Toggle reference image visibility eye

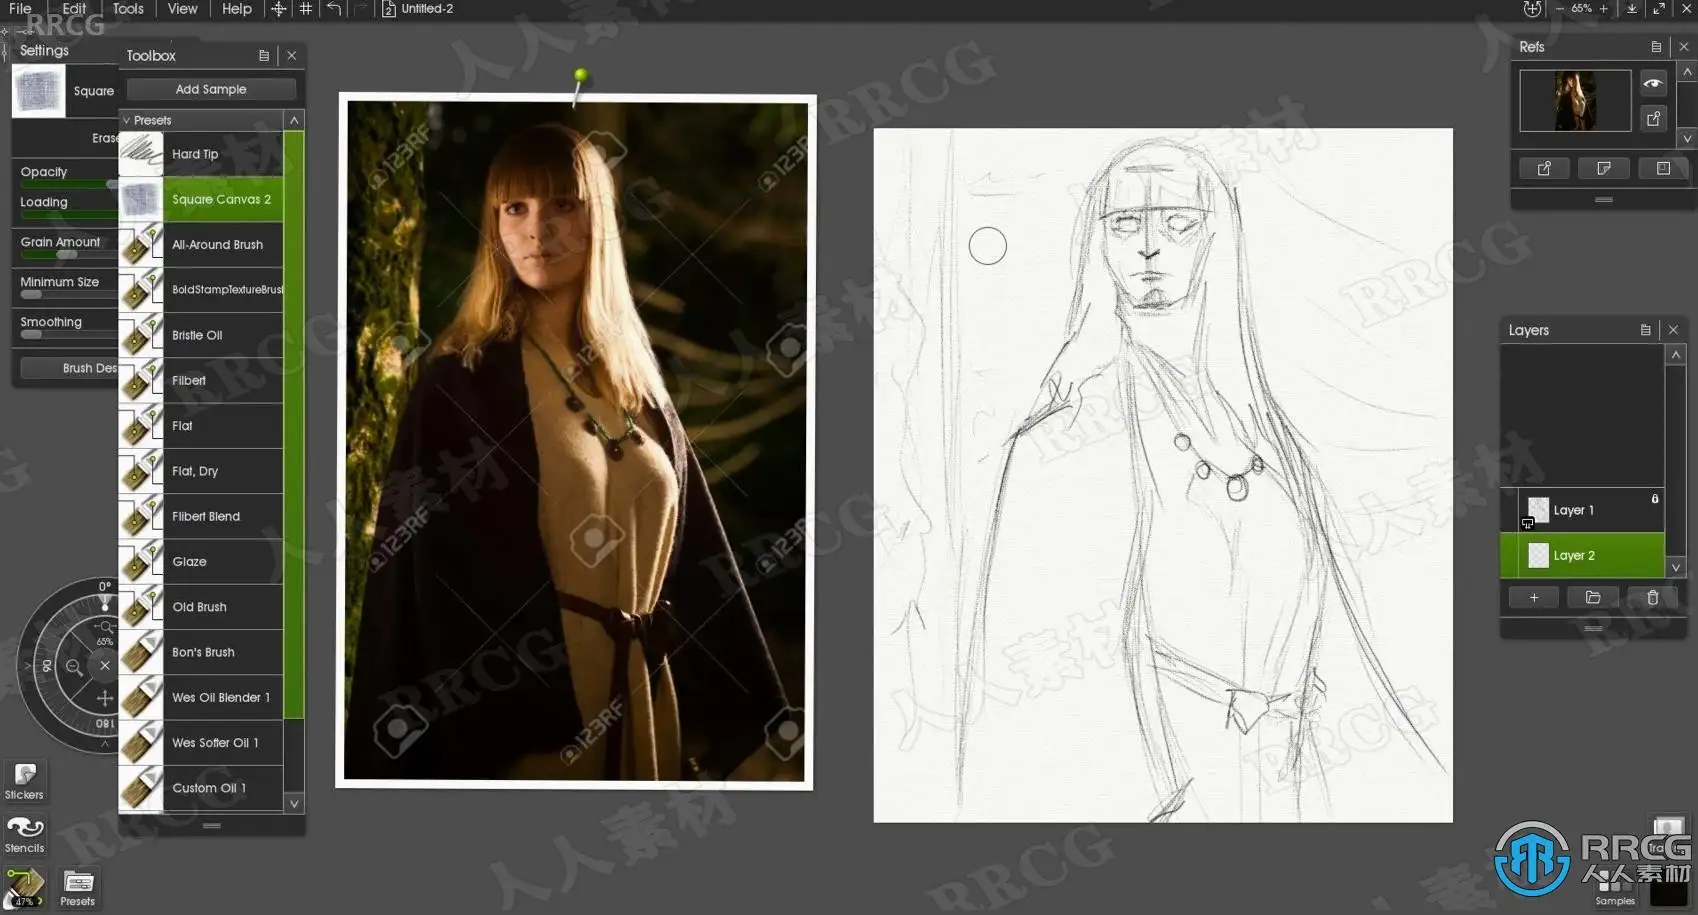1654,84
